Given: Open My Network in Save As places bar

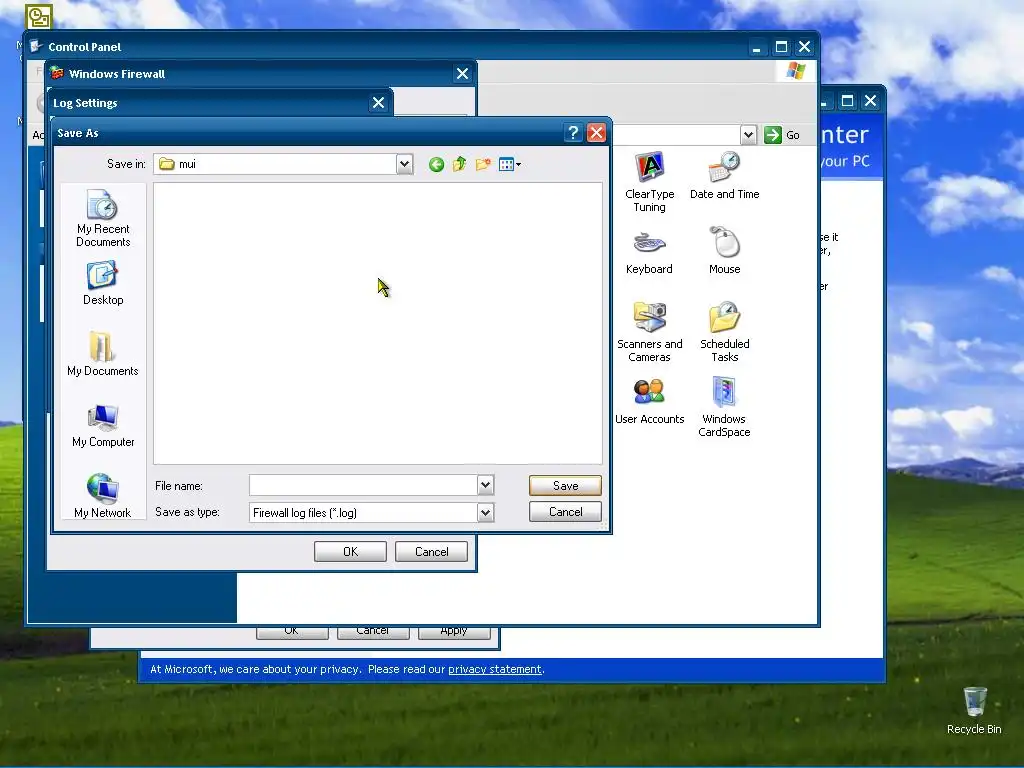Looking at the screenshot, I should tap(103, 496).
